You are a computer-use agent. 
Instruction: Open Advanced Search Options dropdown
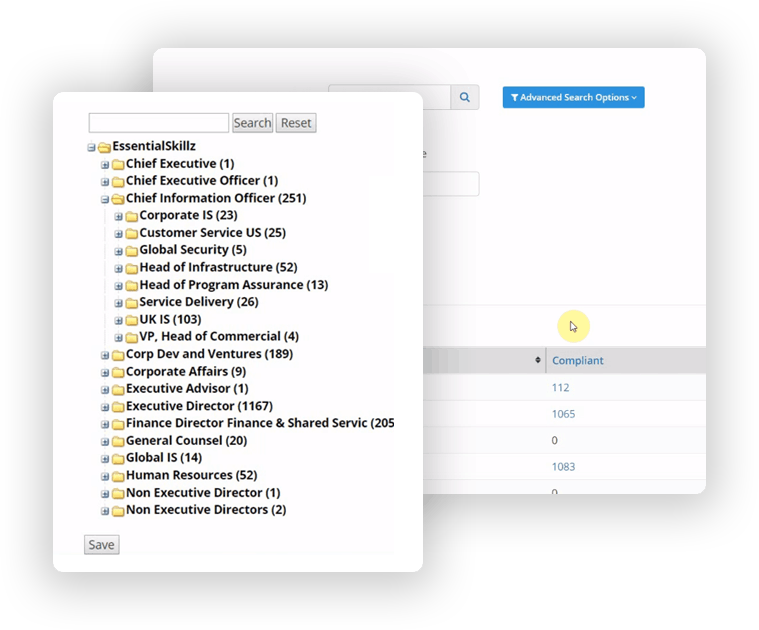click(573, 97)
